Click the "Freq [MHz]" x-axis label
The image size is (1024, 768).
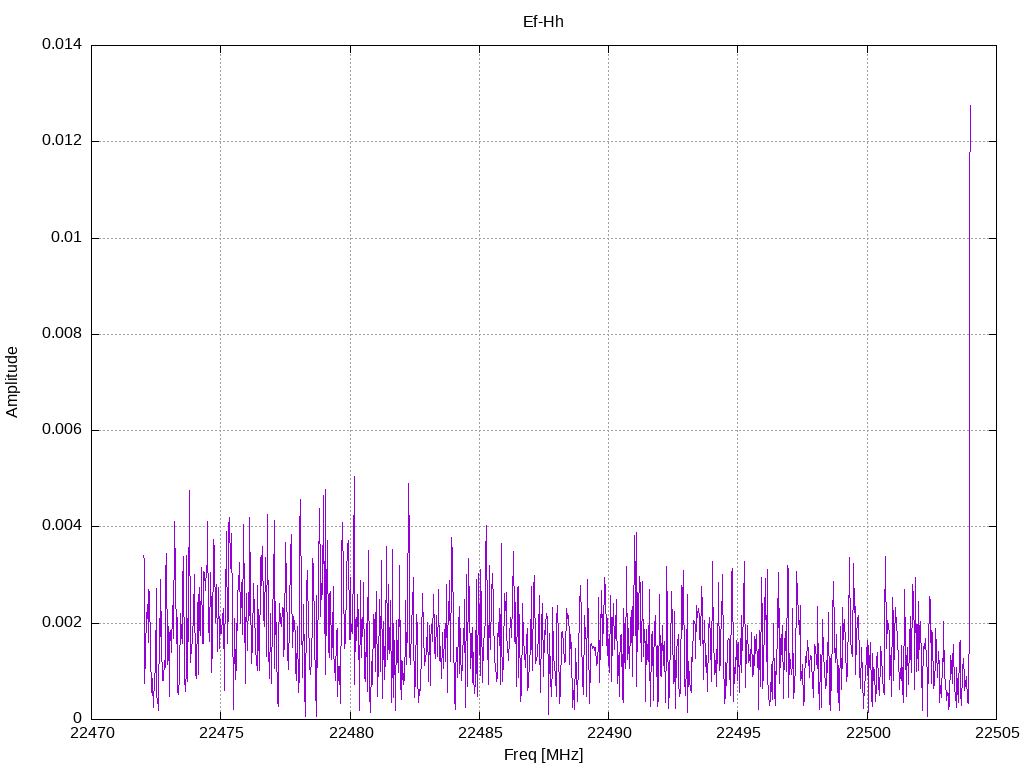pos(543,755)
